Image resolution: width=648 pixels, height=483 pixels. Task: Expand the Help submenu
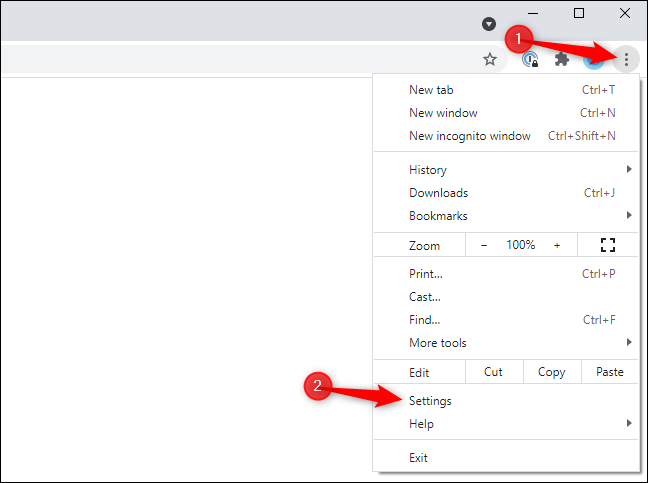pyautogui.click(x=506, y=424)
